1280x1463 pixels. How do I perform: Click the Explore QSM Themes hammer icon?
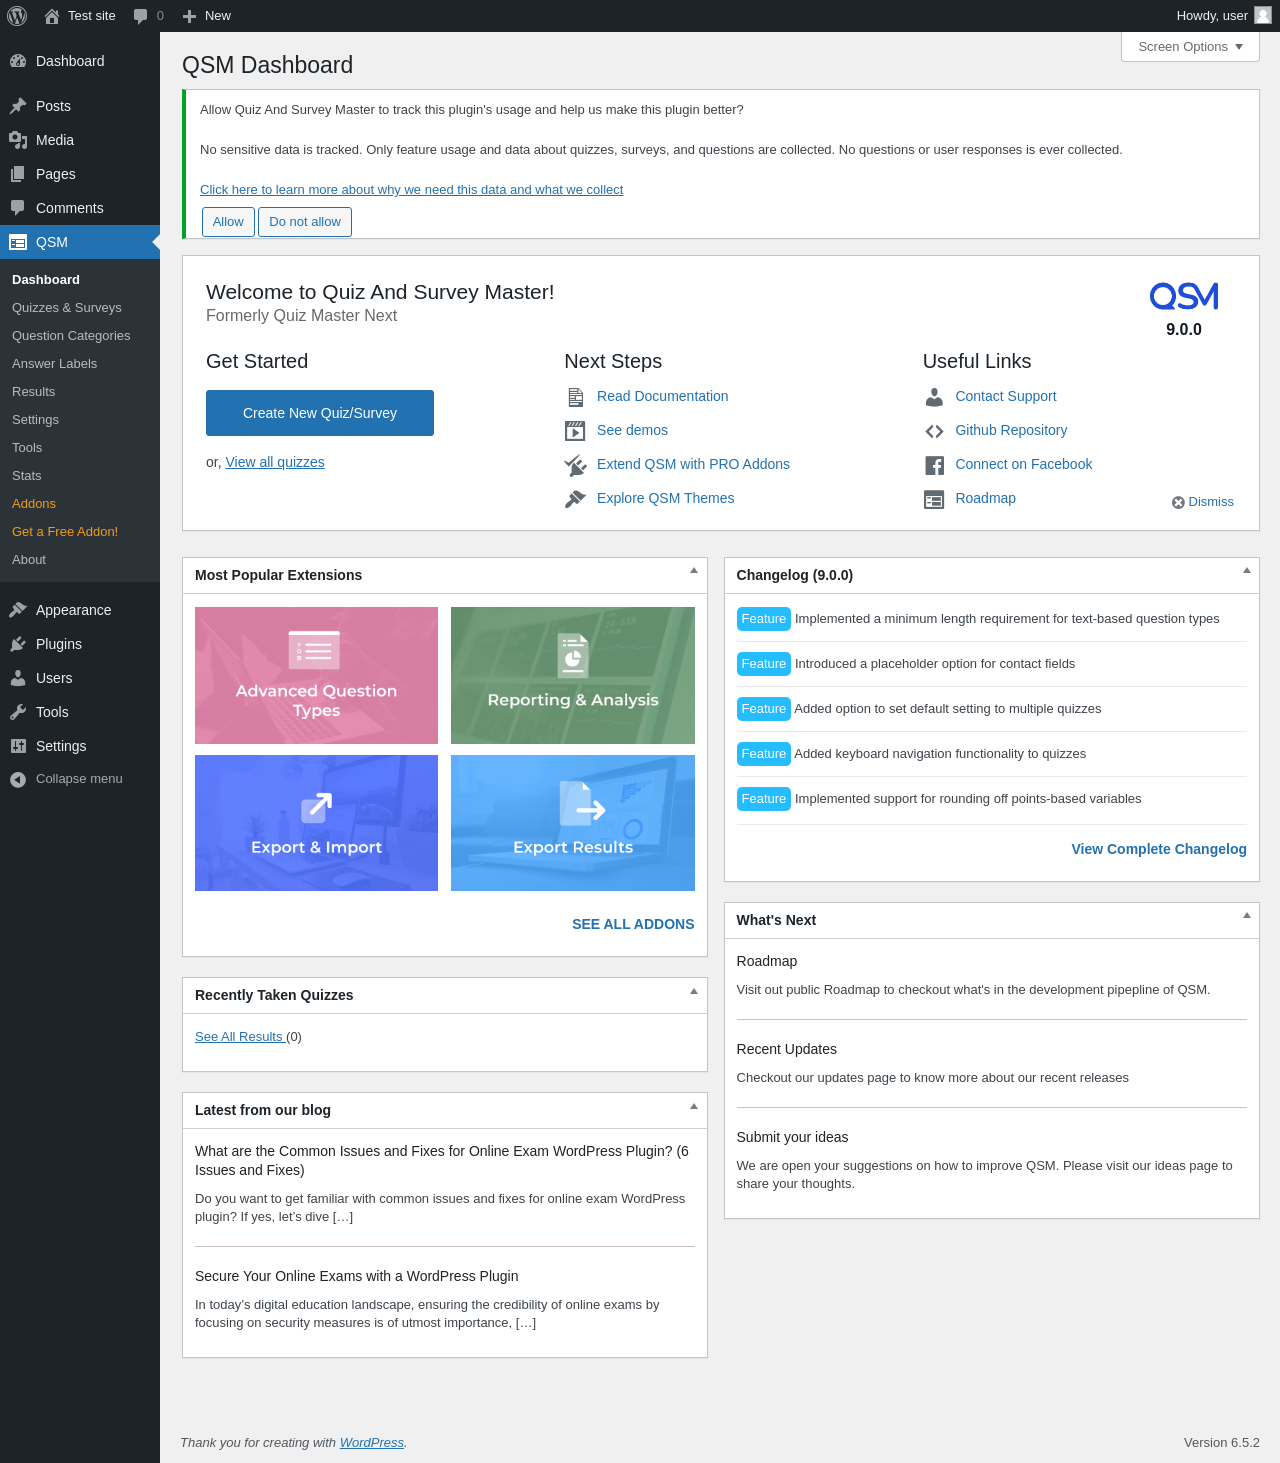coord(575,499)
